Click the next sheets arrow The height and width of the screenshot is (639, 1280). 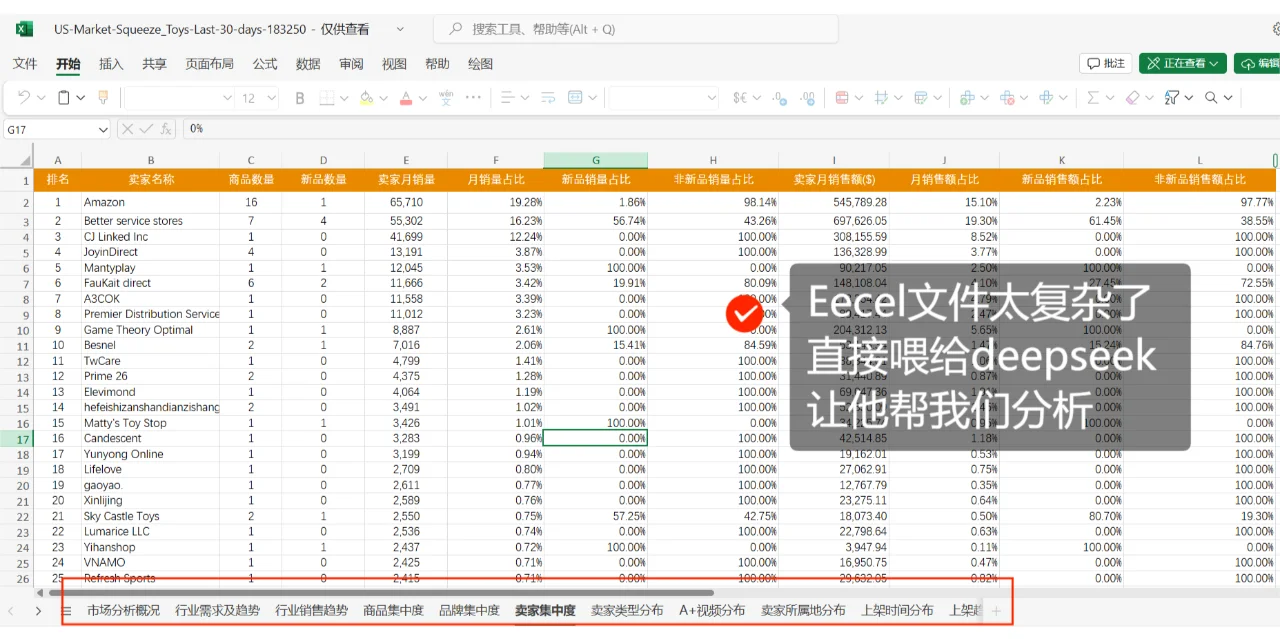pos(38,610)
